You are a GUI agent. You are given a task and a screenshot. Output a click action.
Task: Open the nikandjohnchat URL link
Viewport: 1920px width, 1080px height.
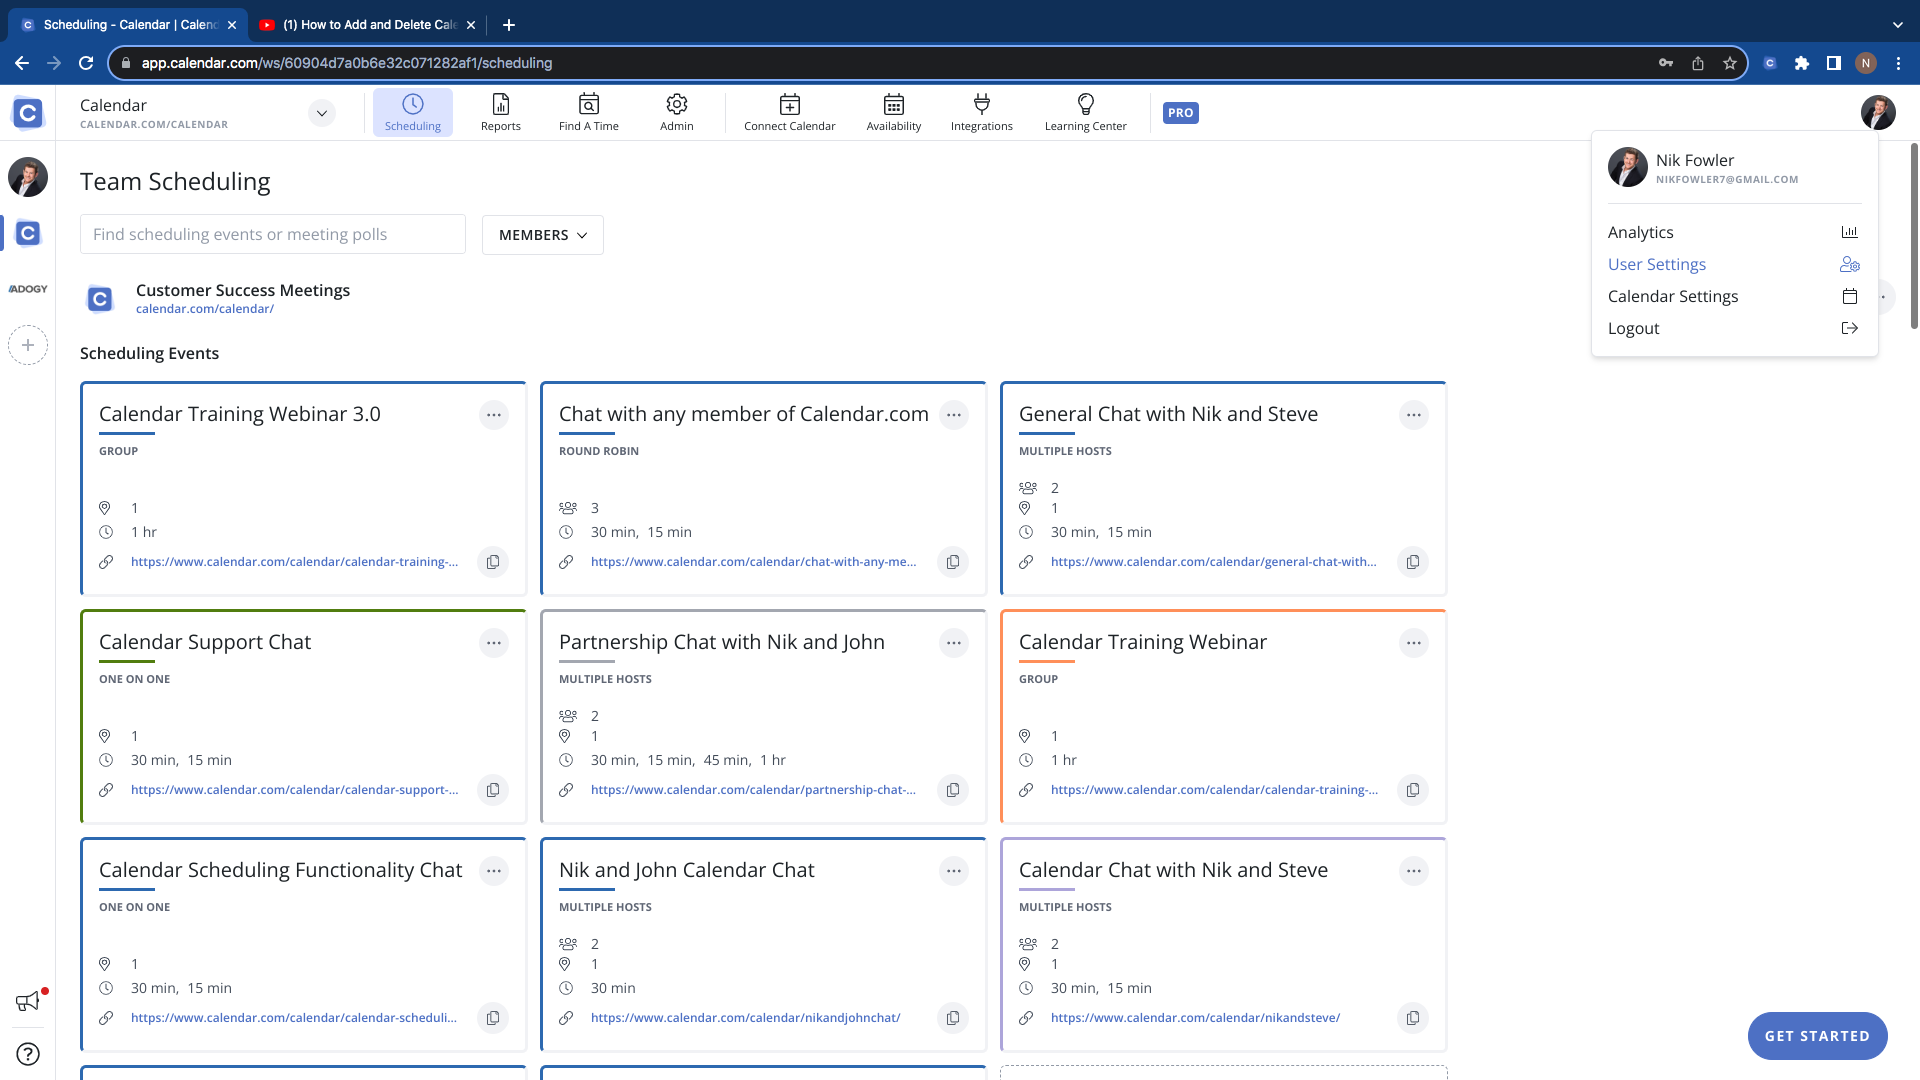coord(745,1018)
